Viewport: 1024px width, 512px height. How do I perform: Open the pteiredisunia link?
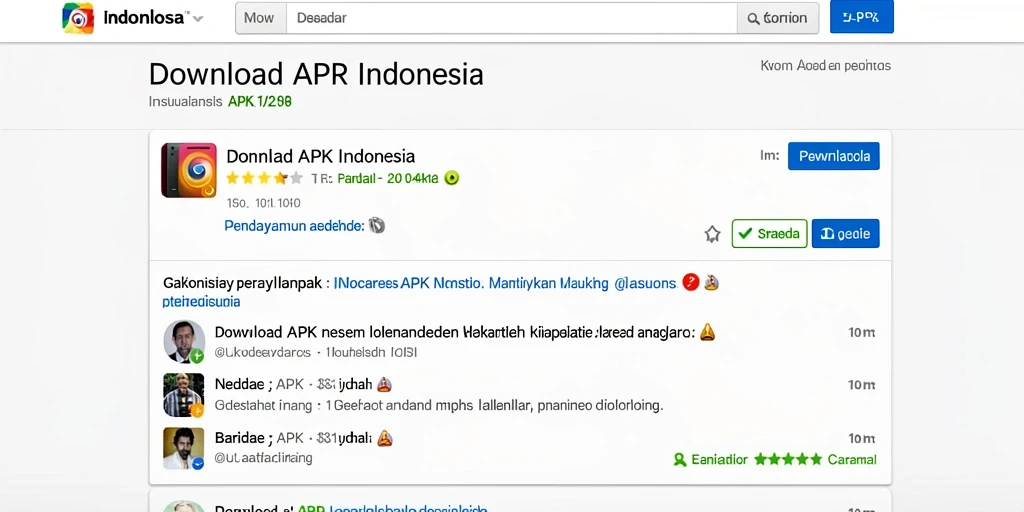(201, 302)
